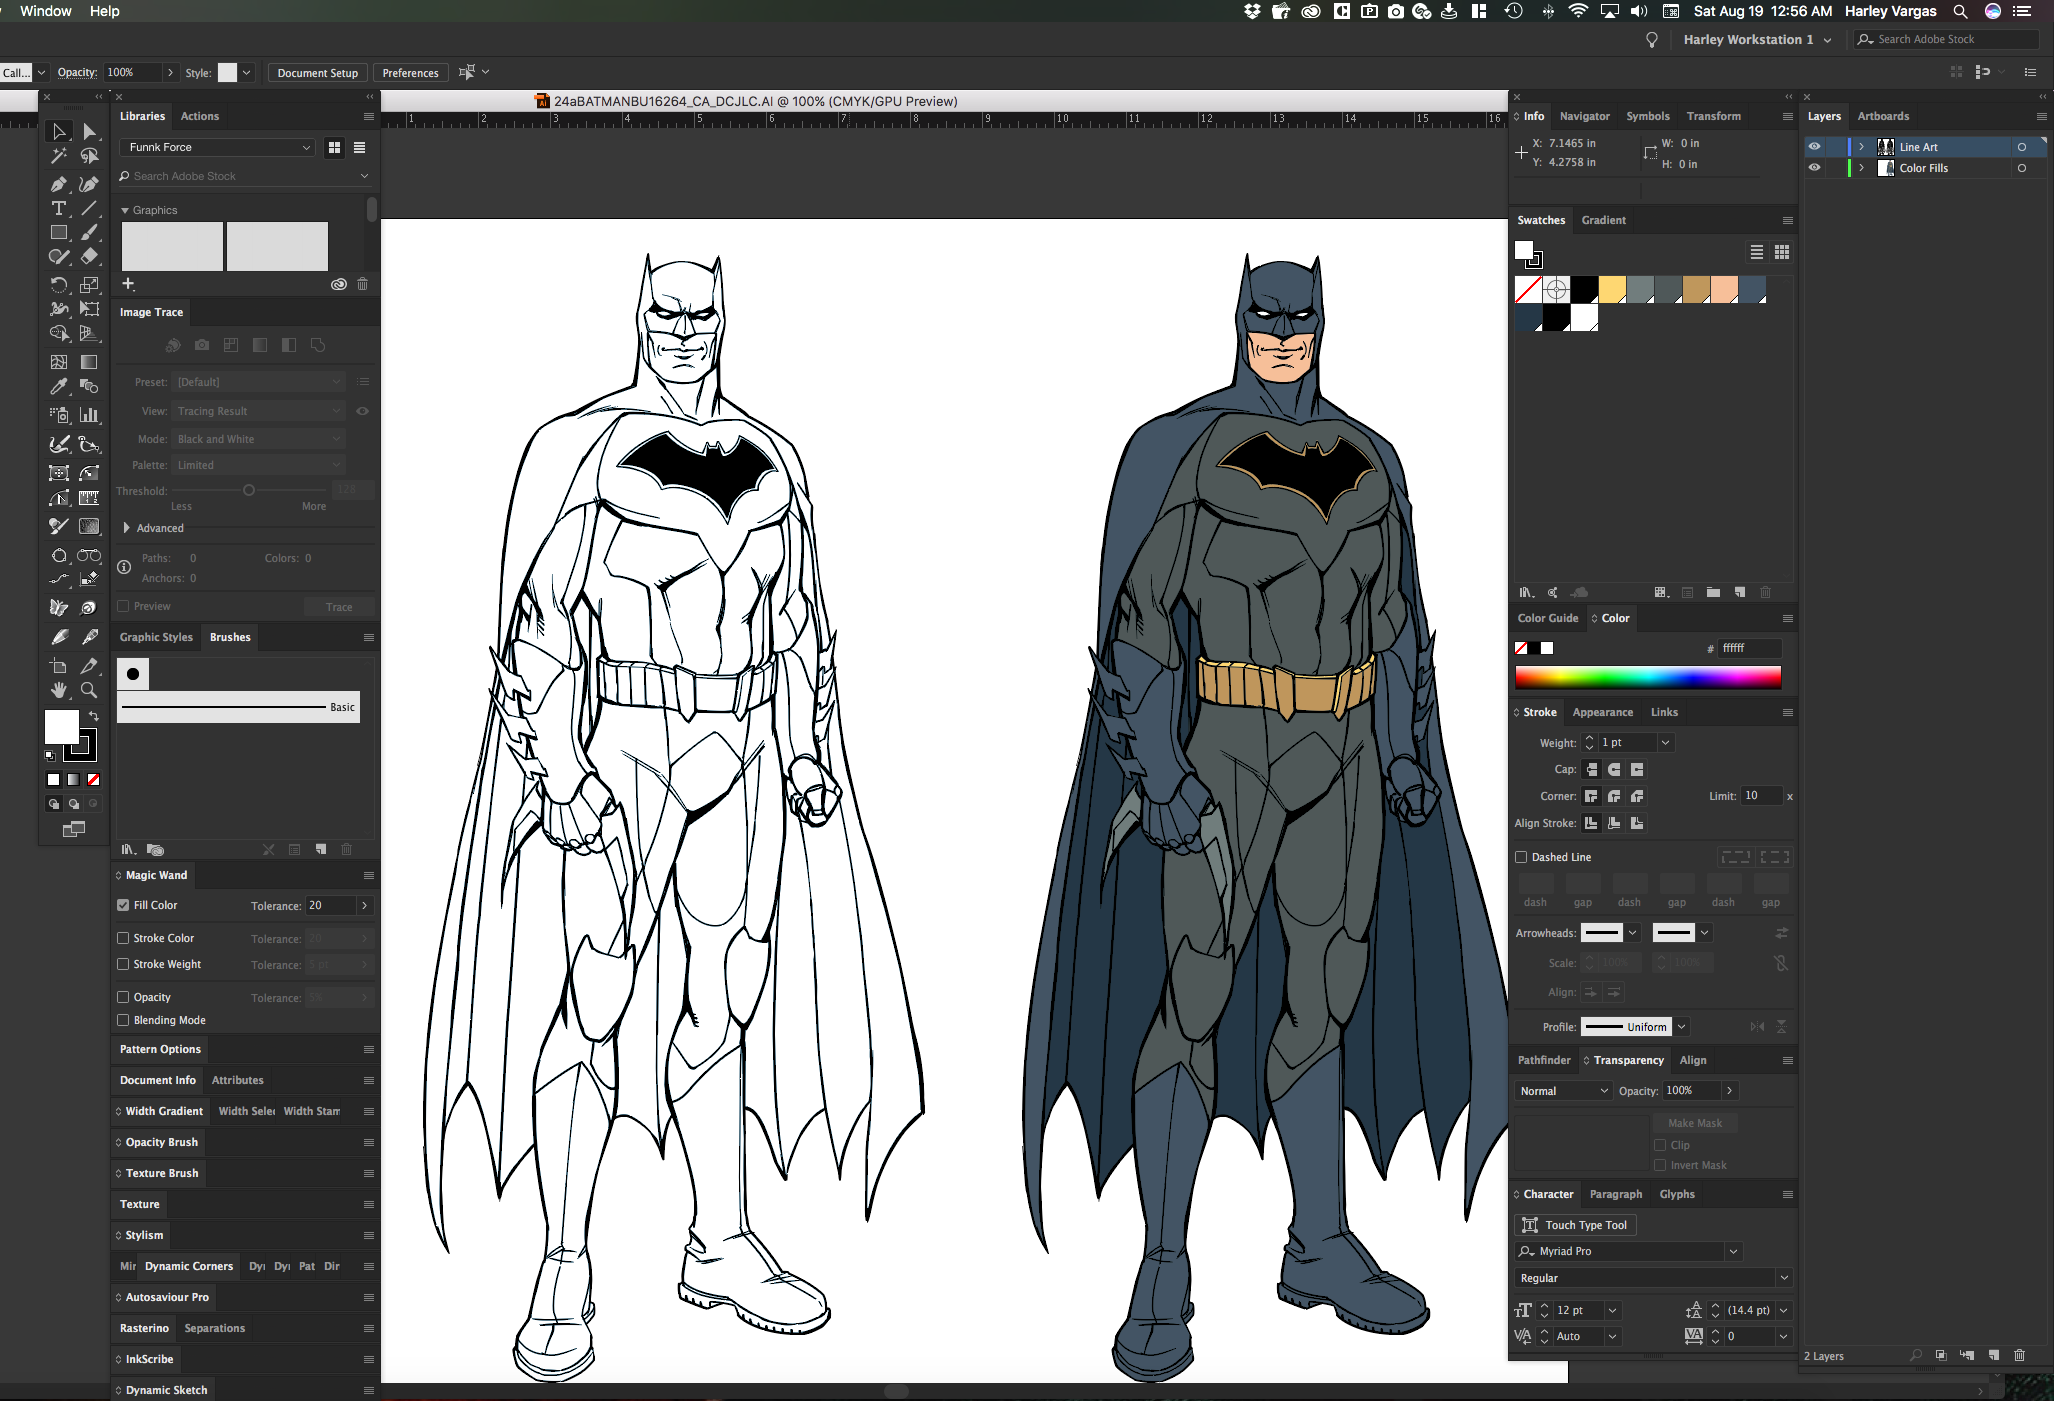The width and height of the screenshot is (2054, 1401).
Task: Select the Hand tool
Action: pos(59,690)
